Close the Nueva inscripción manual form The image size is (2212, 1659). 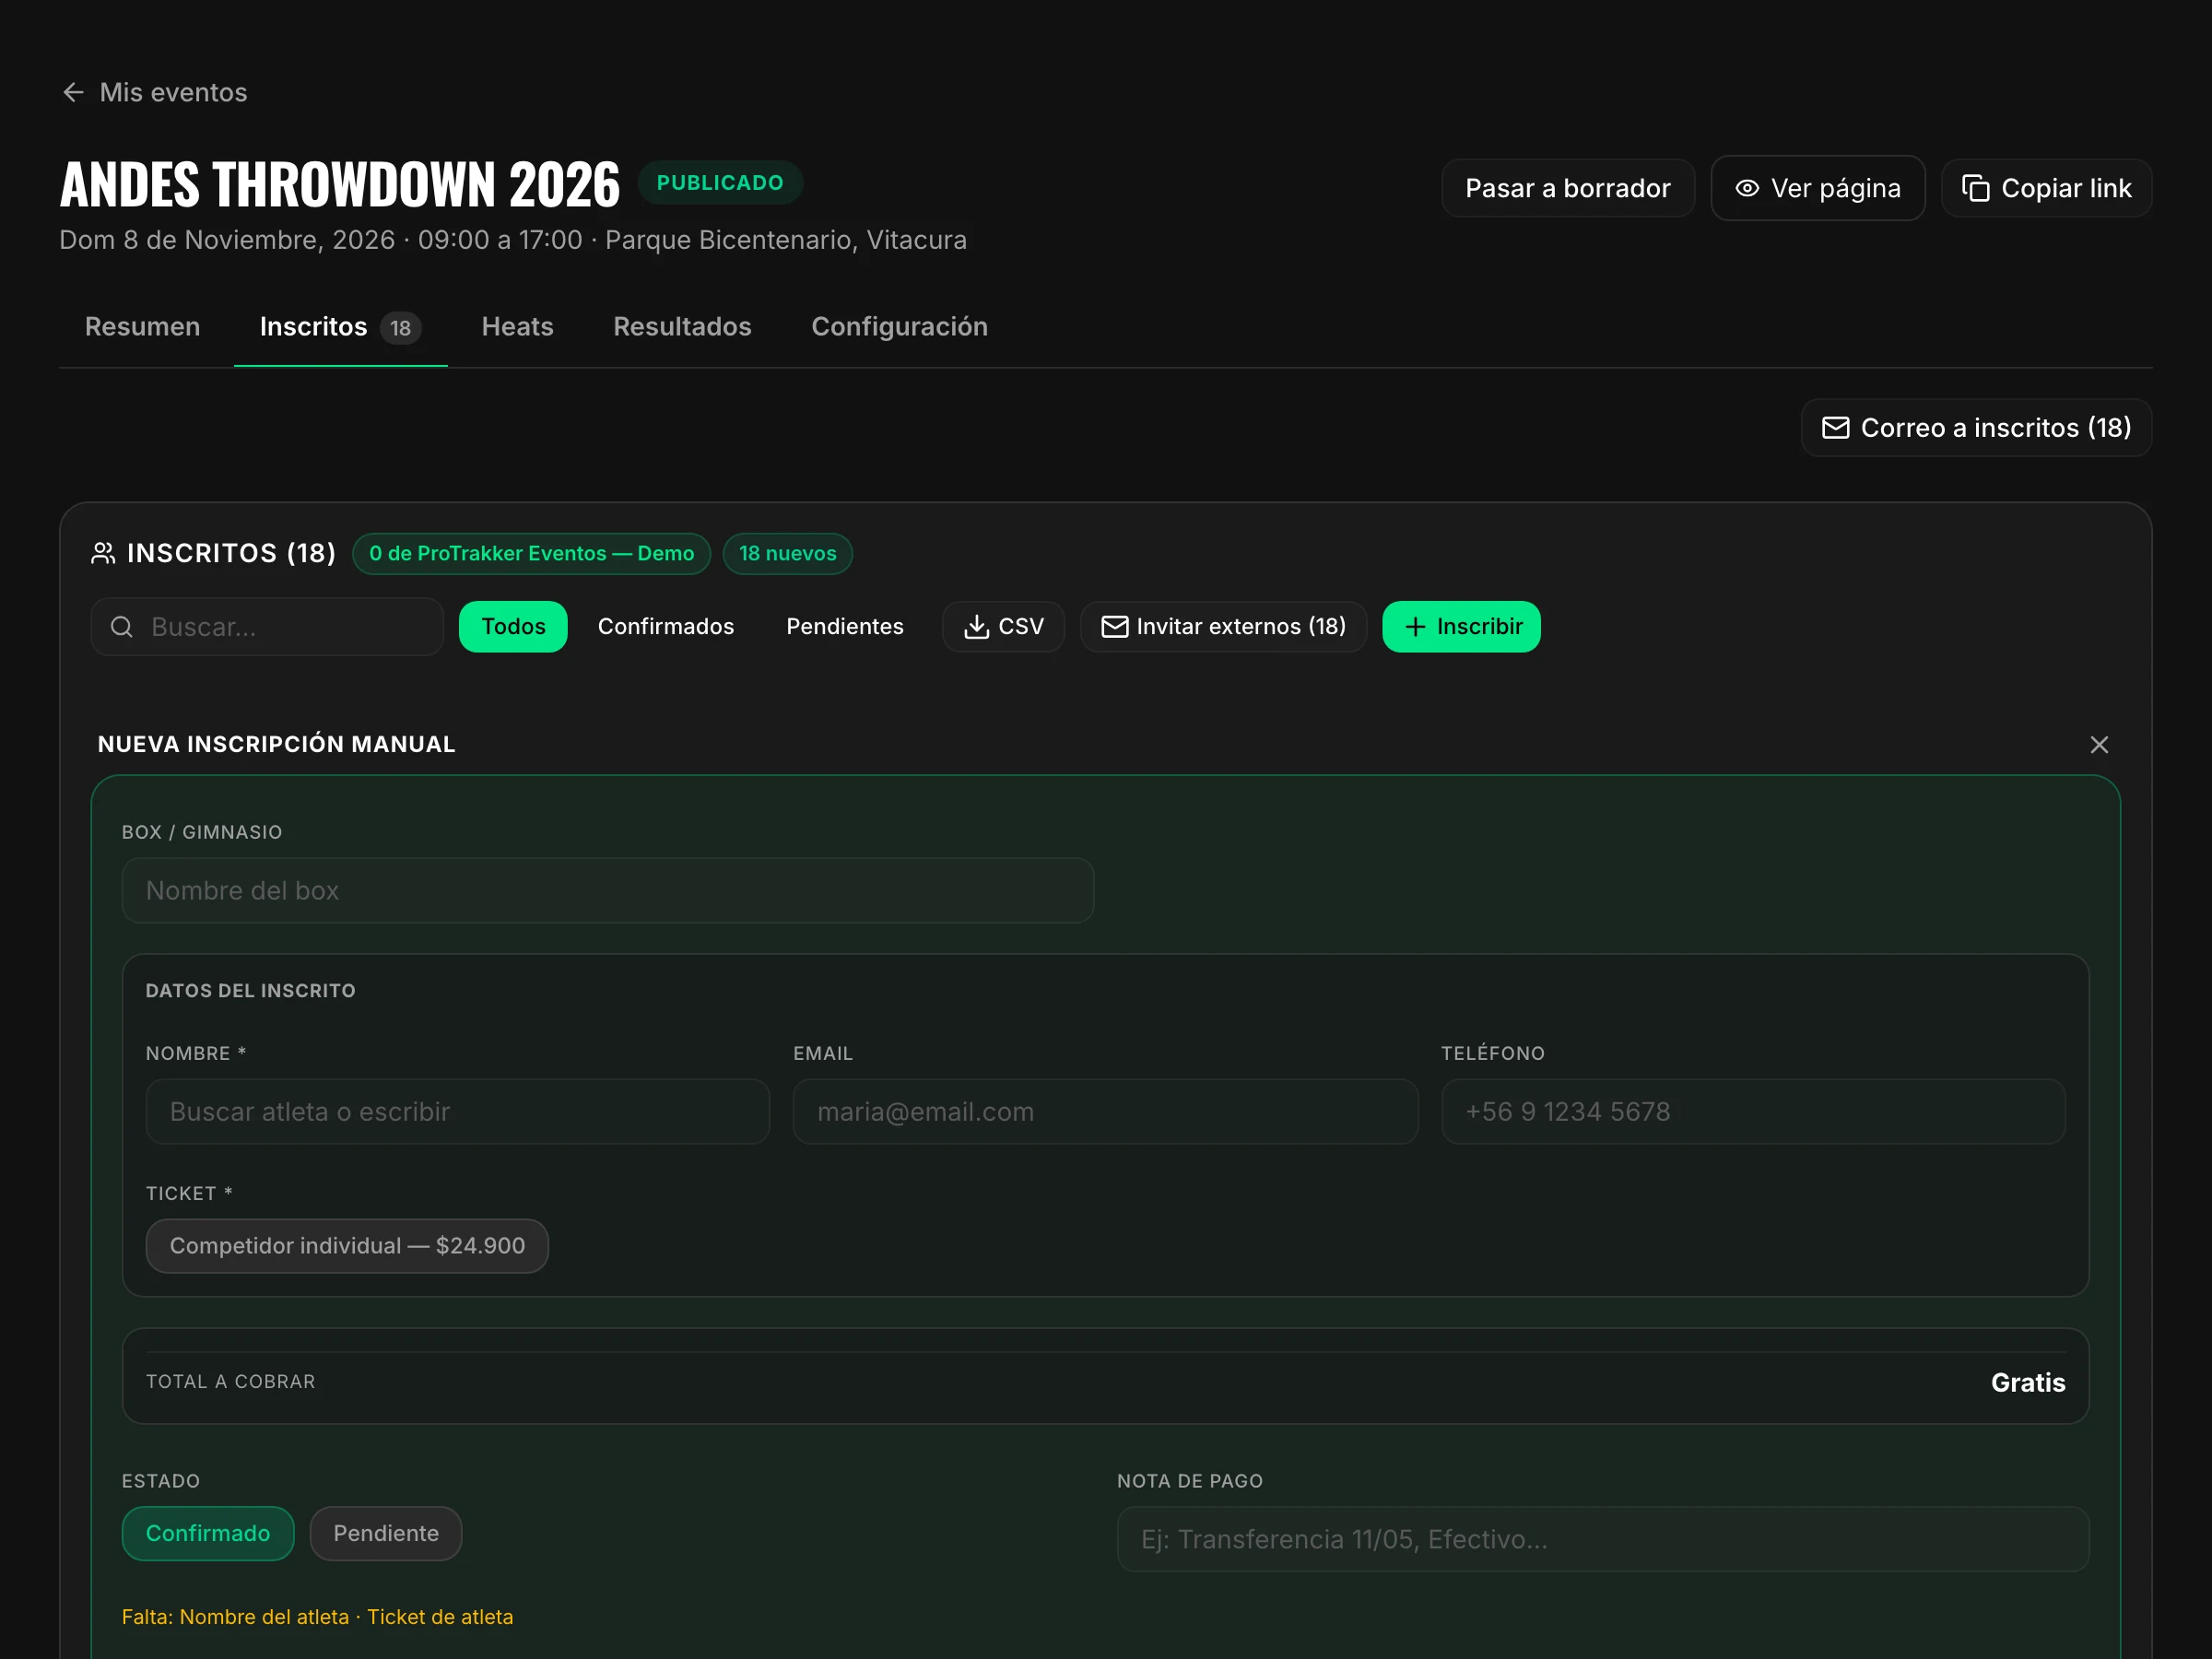tap(2099, 745)
